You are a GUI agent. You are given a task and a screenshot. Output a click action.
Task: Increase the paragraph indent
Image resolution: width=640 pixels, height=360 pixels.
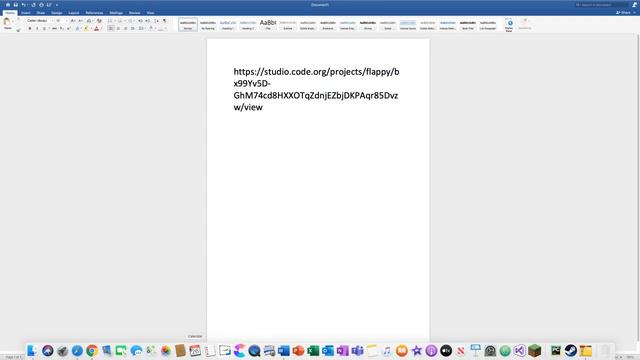click(148, 20)
